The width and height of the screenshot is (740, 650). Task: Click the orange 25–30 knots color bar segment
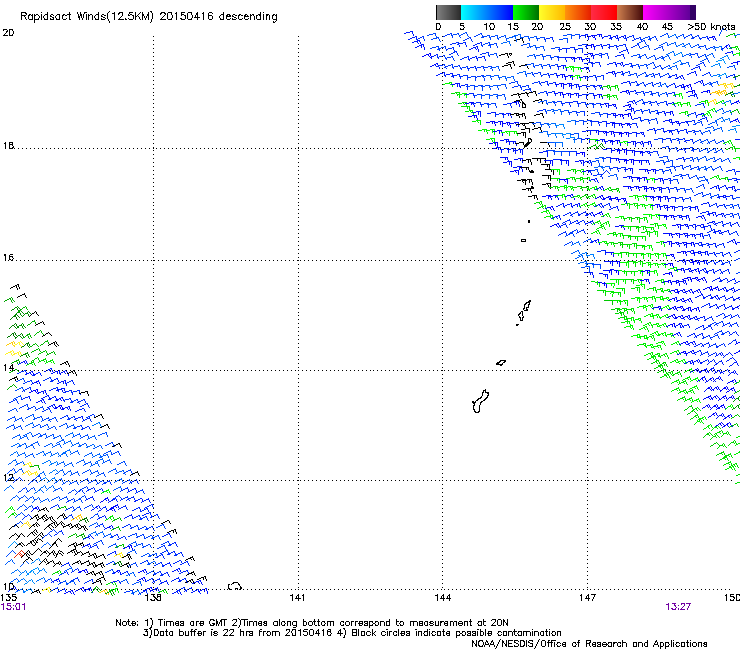[x=578, y=12]
